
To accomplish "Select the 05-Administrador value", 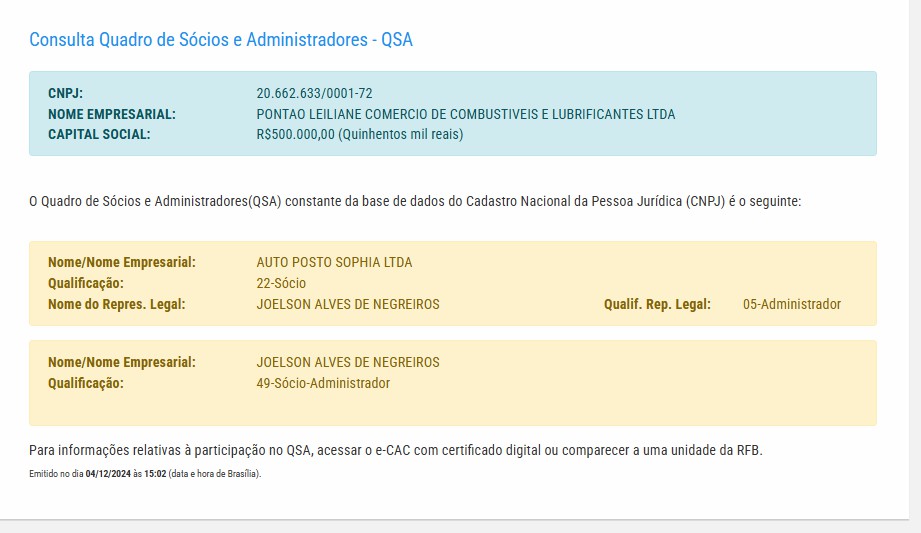I will 792,304.
